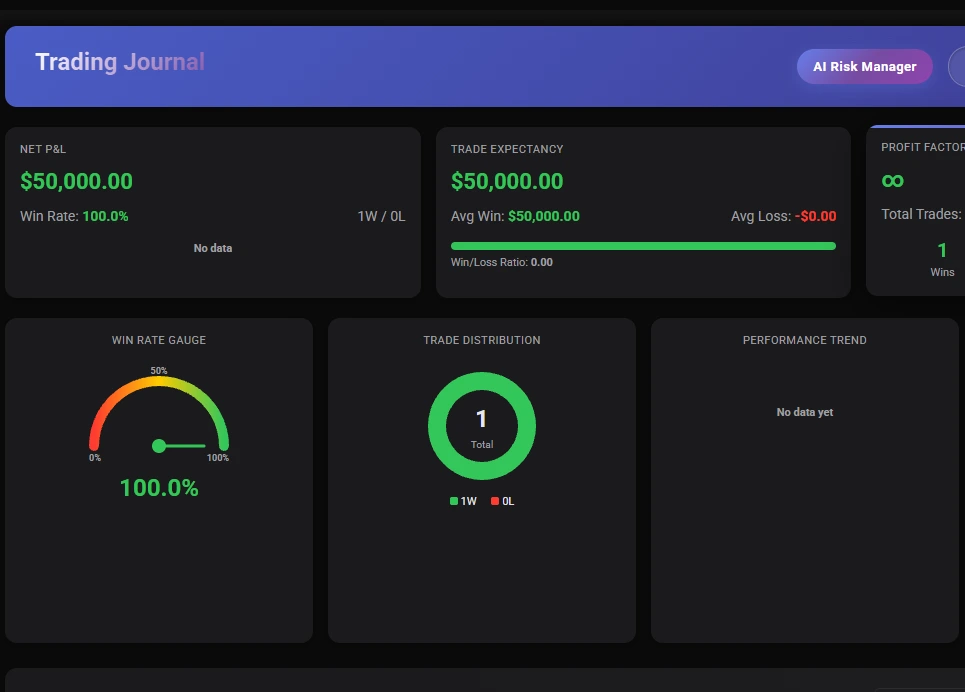The width and height of the screenshot is (965, 692).
Task: Select the Trade Expectancy $50,000.00 amount
Action: [507, 181]
